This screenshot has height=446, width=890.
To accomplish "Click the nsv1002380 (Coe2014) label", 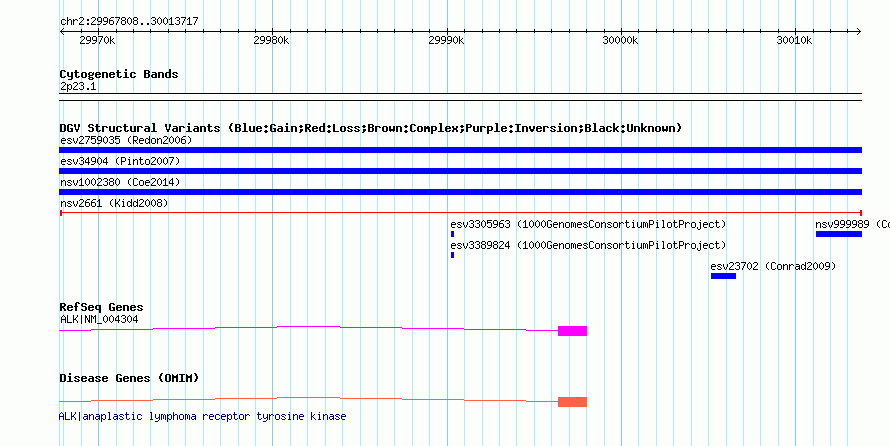I will 120,182.
